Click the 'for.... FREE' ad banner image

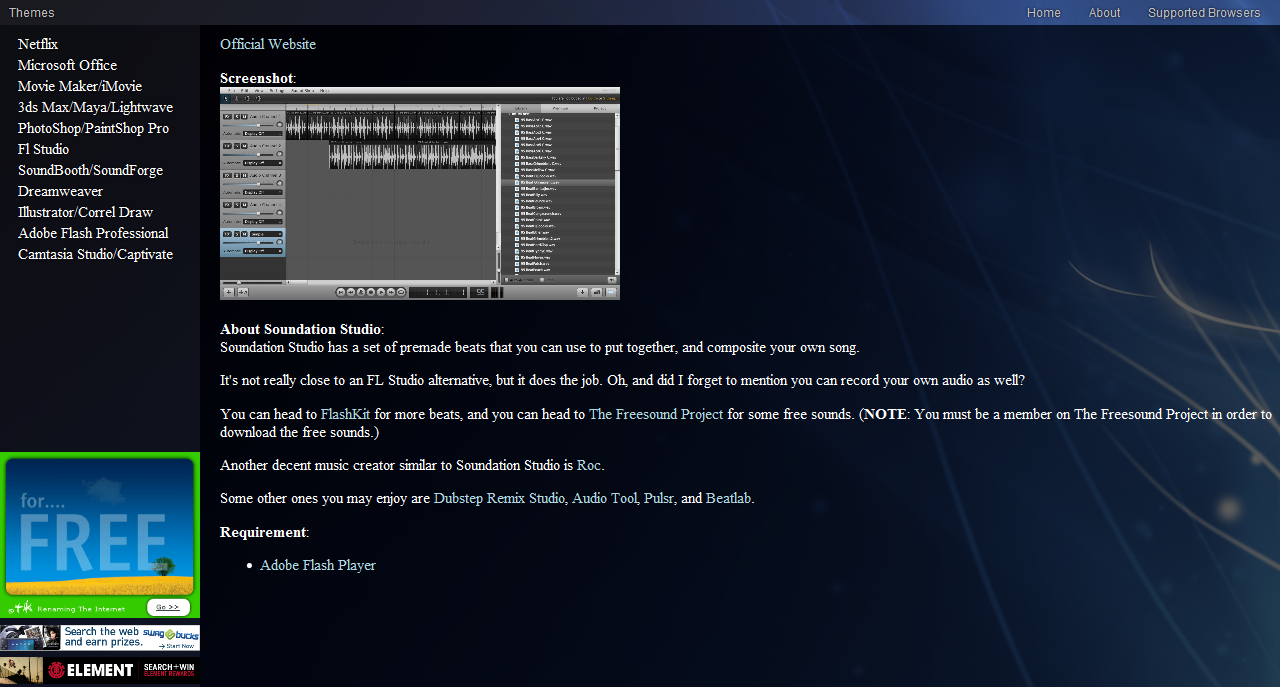tap(100, 526)
